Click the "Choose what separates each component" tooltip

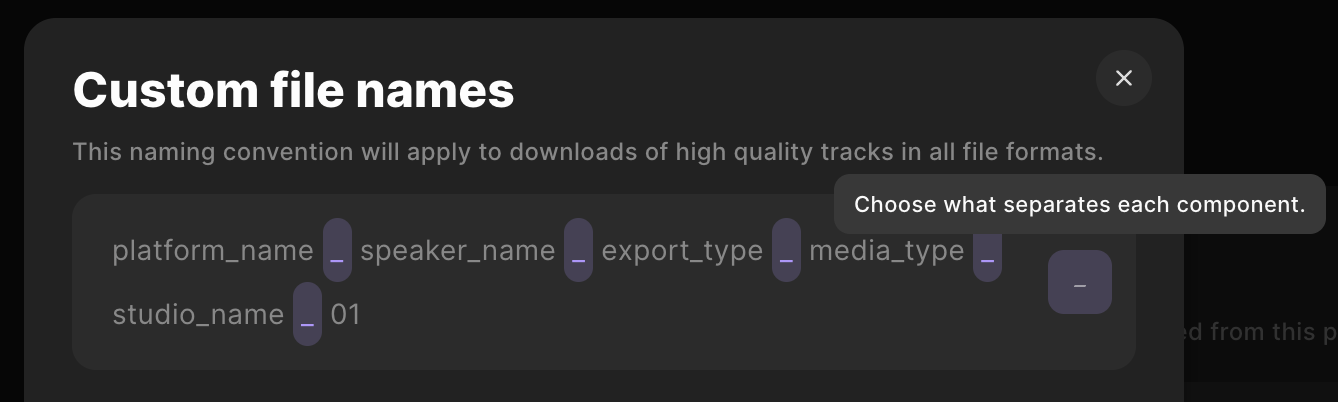1079,204
